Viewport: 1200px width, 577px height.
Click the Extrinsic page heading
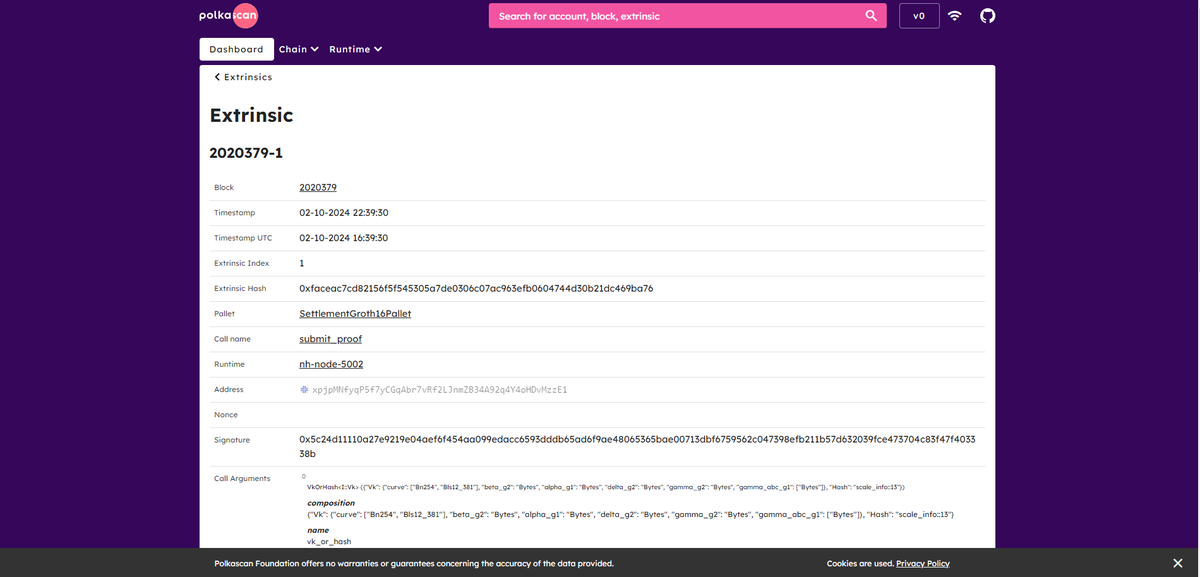tap(251, 115)
